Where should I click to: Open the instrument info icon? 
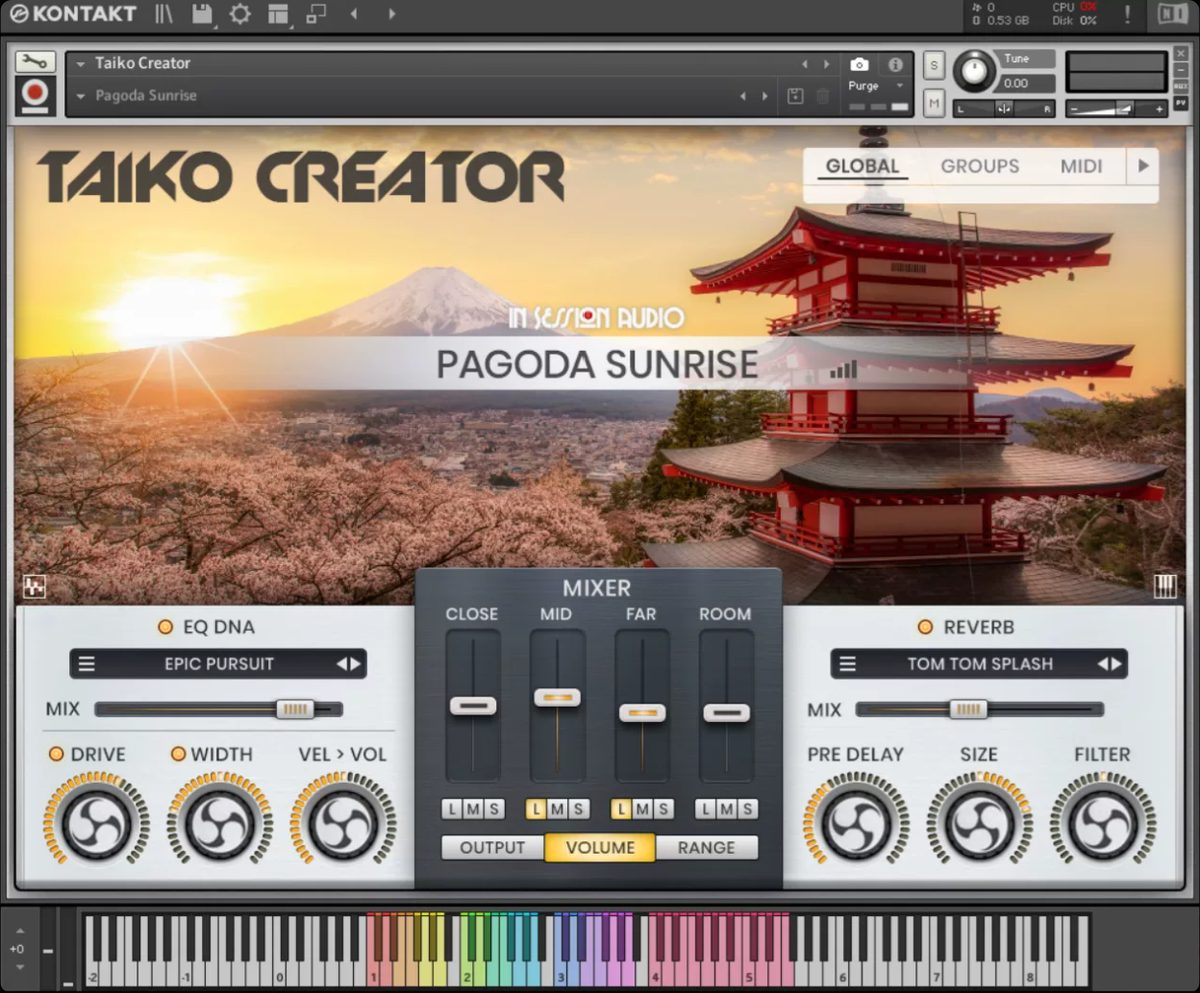(895, 64)
